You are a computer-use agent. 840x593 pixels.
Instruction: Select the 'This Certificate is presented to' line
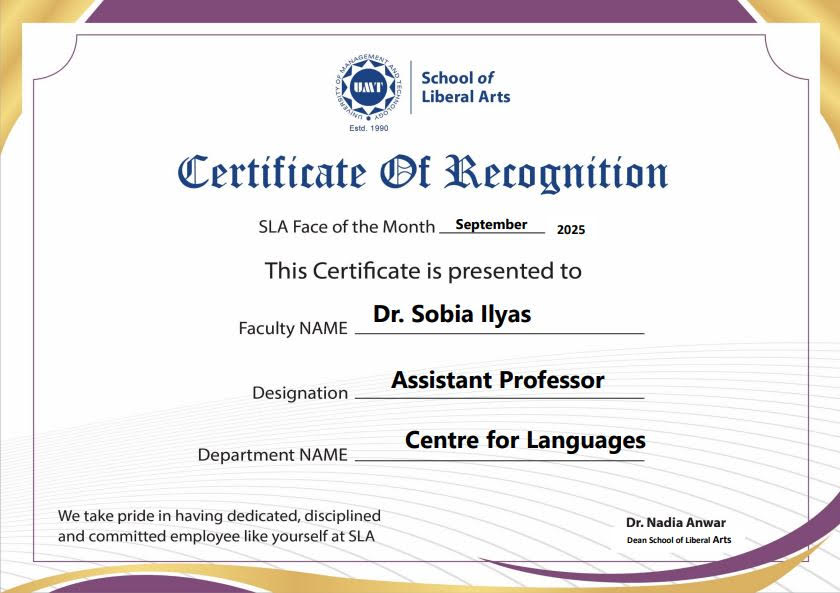tap(422, 270)
